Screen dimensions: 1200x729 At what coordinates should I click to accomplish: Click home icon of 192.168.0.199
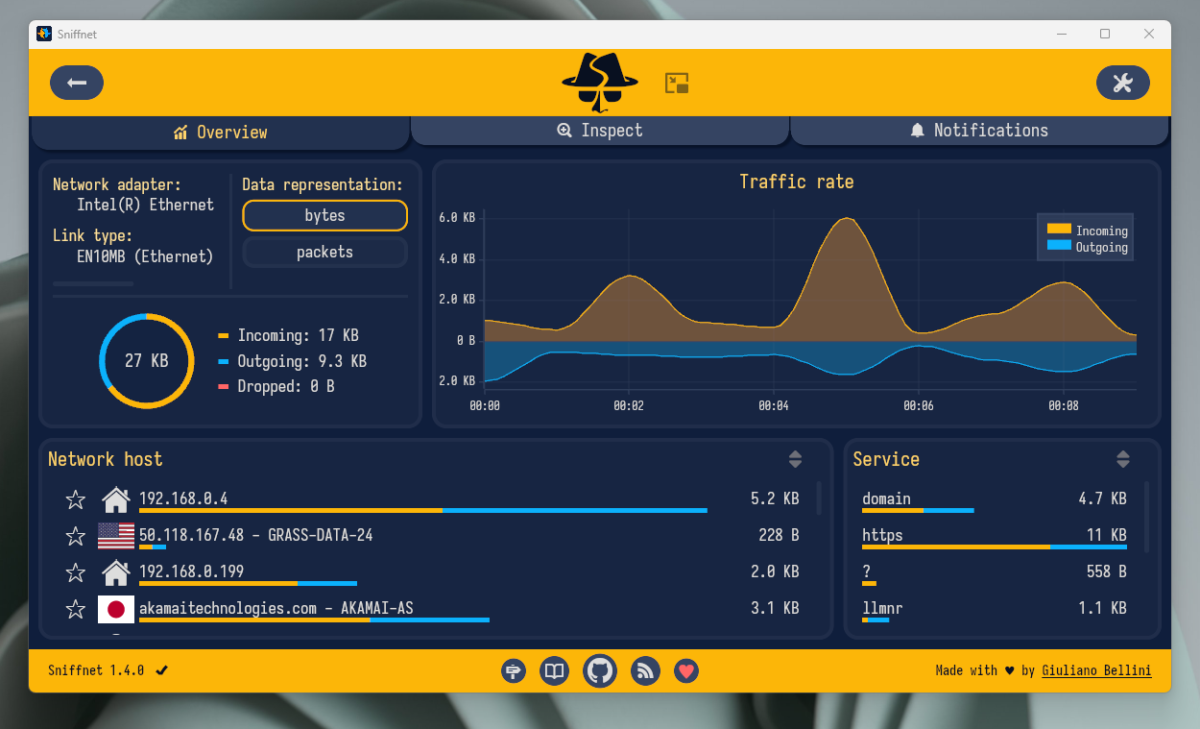[x=116, y=572]
